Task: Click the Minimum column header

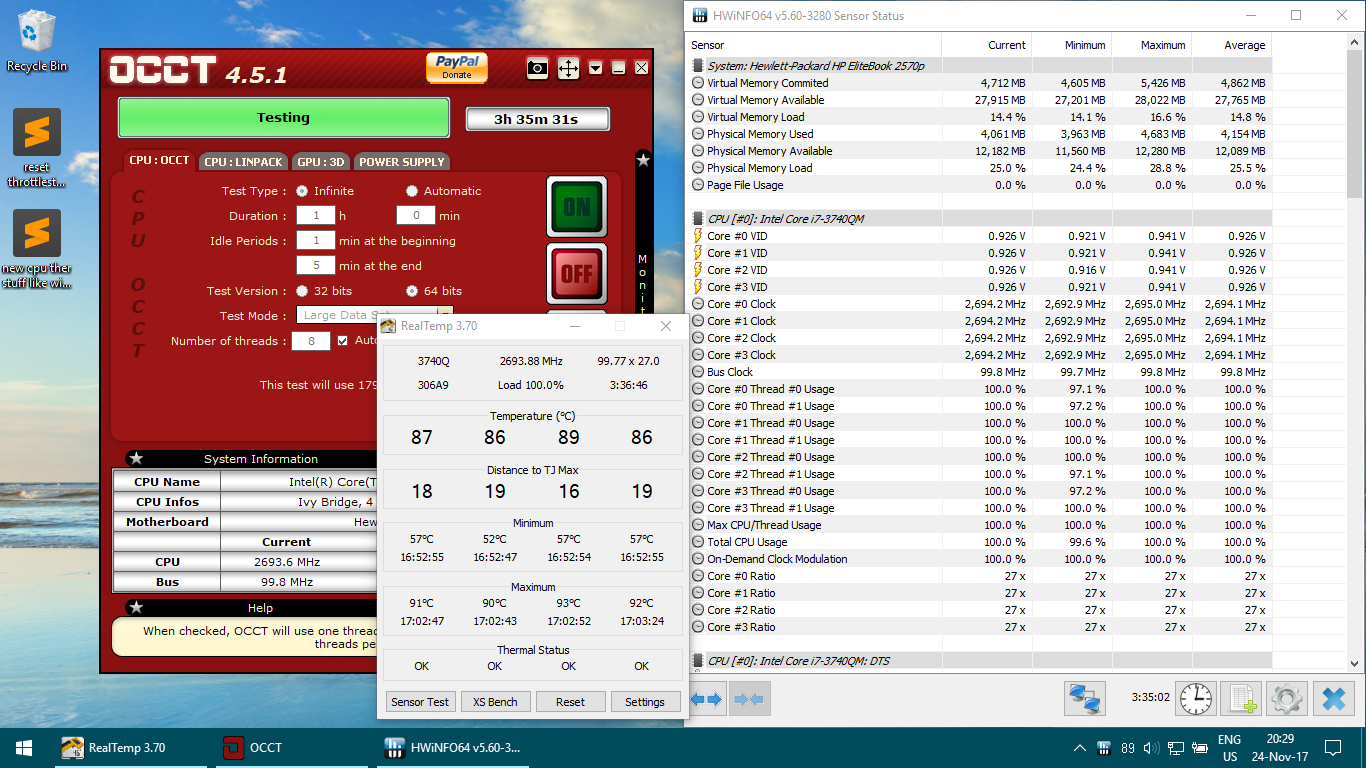Action: click(1071, 45)
